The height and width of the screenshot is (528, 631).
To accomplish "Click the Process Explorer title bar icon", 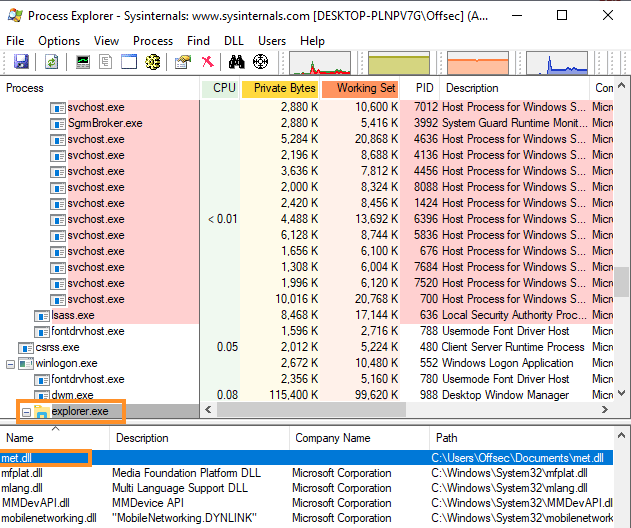I will pos(15,15).
